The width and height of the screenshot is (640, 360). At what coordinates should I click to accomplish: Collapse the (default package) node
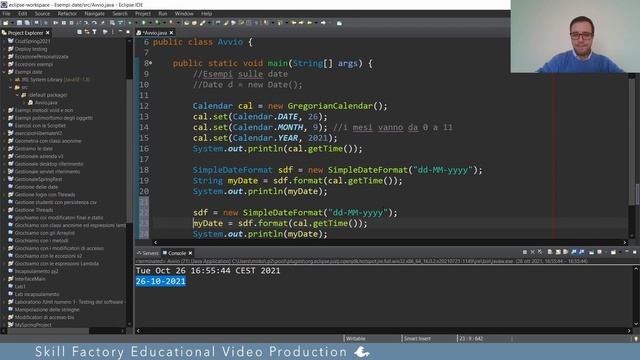pyautogui.click(x=18, y=95)
